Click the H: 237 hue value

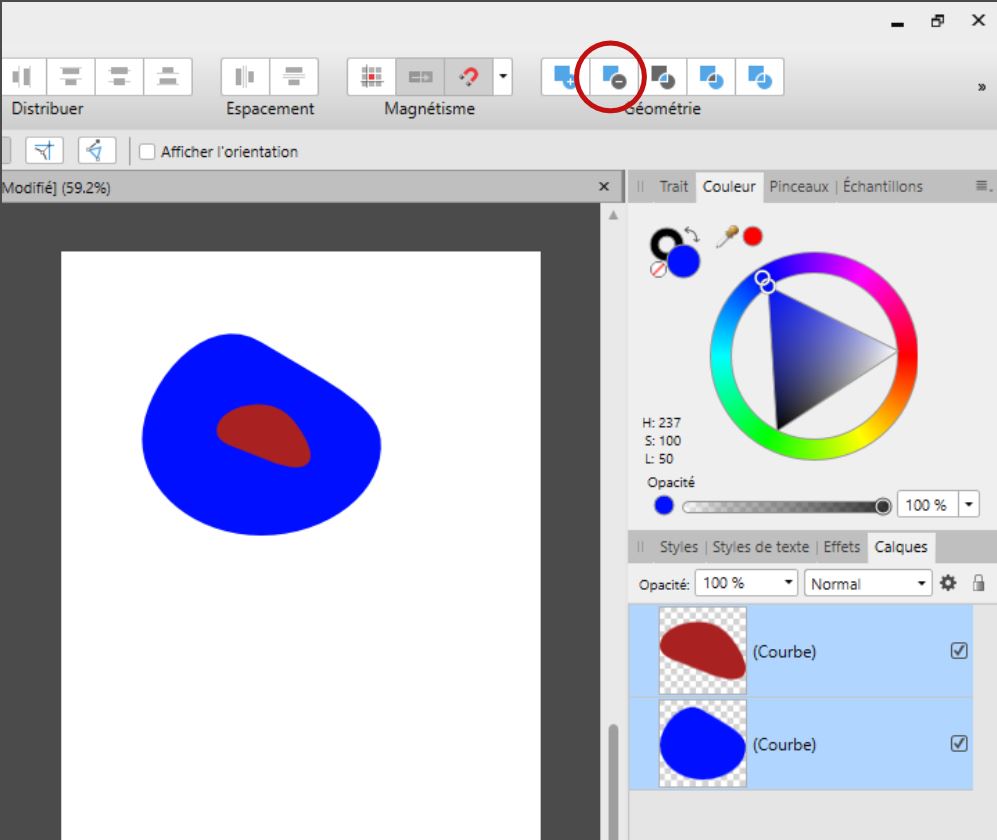pos(661,423)
